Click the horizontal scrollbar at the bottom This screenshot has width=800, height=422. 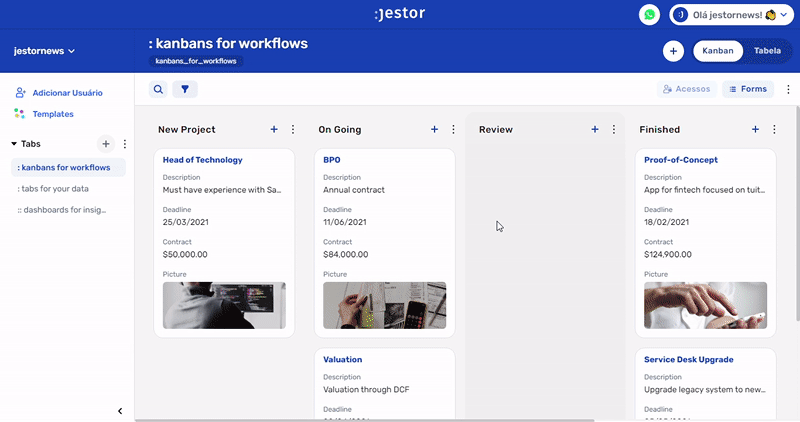(364, 420)
